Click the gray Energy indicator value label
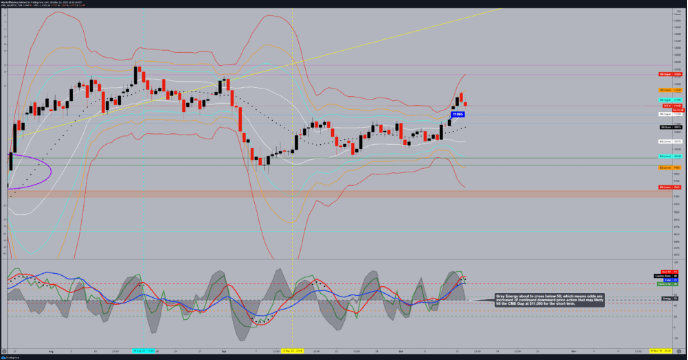The height and width of the screenshot is (360, 688). point(670,299)
